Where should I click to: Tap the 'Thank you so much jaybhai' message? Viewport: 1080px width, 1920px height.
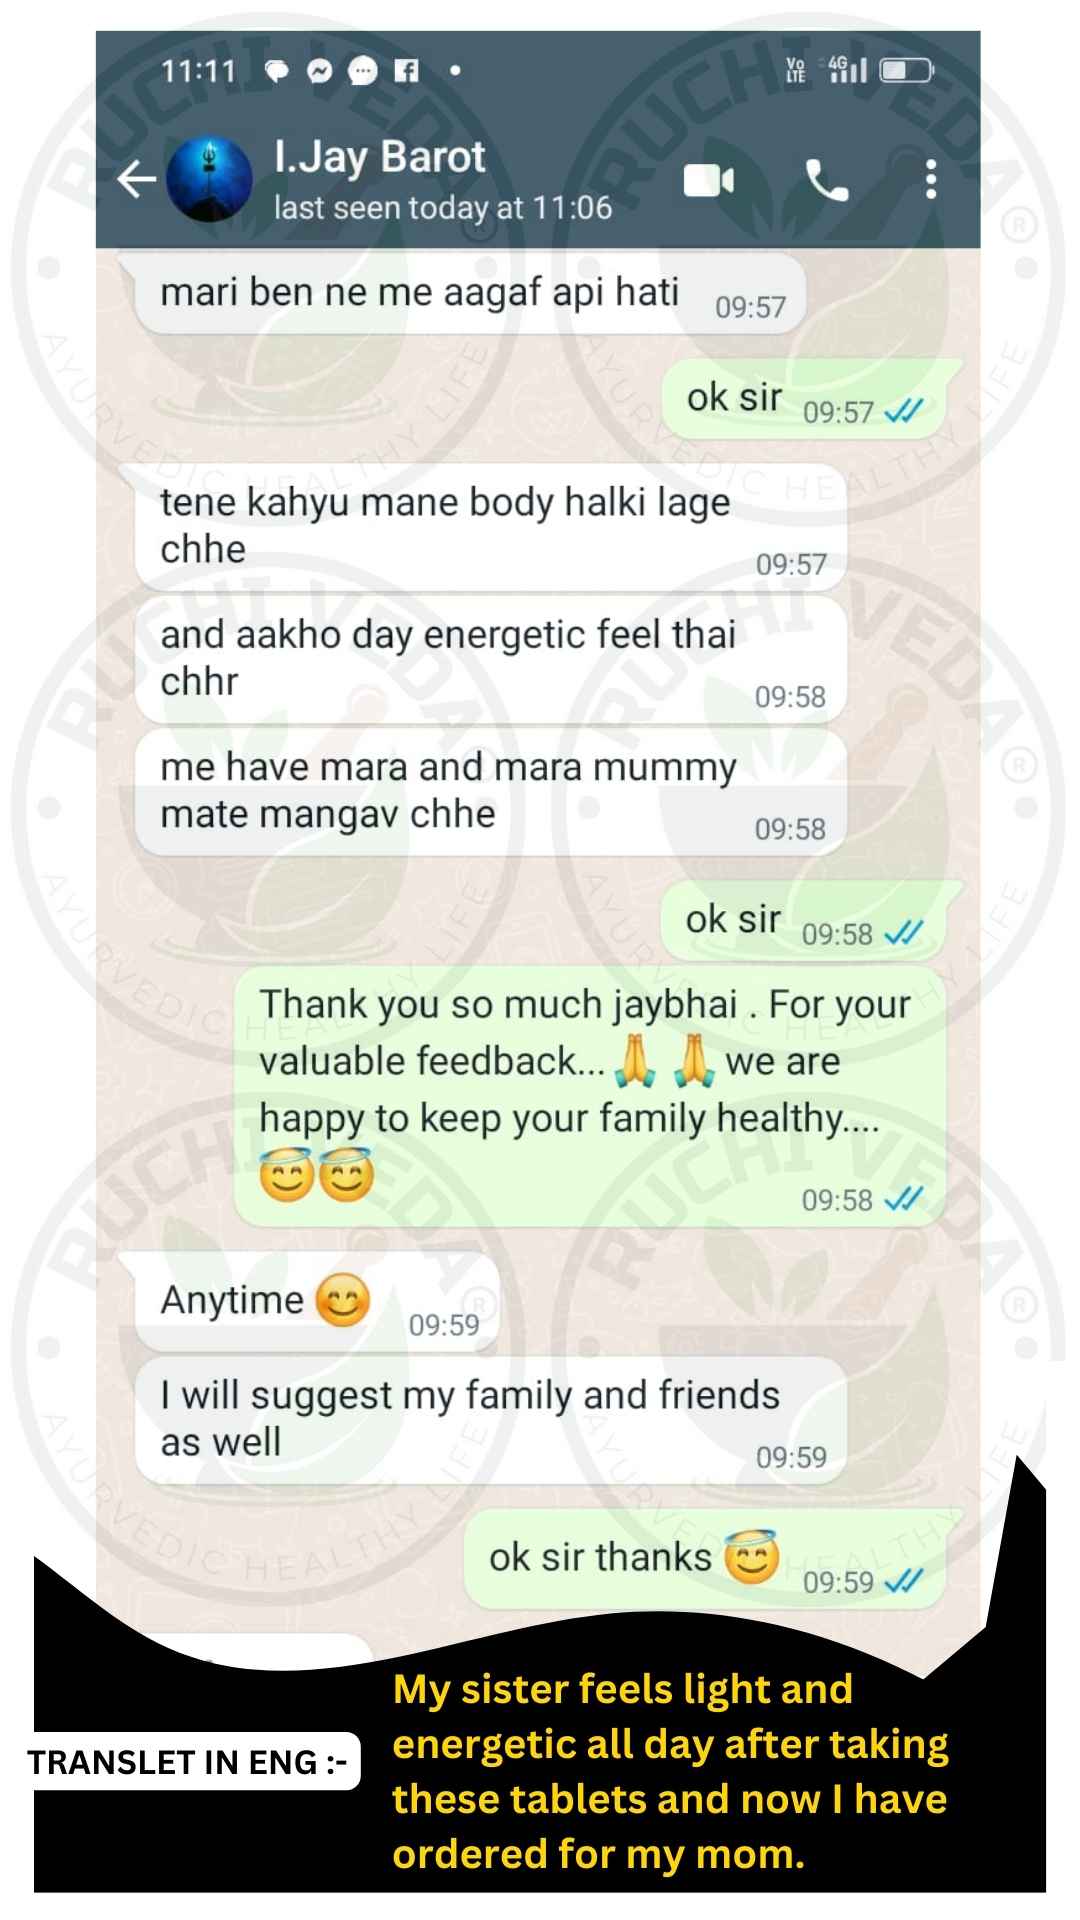589,1096
